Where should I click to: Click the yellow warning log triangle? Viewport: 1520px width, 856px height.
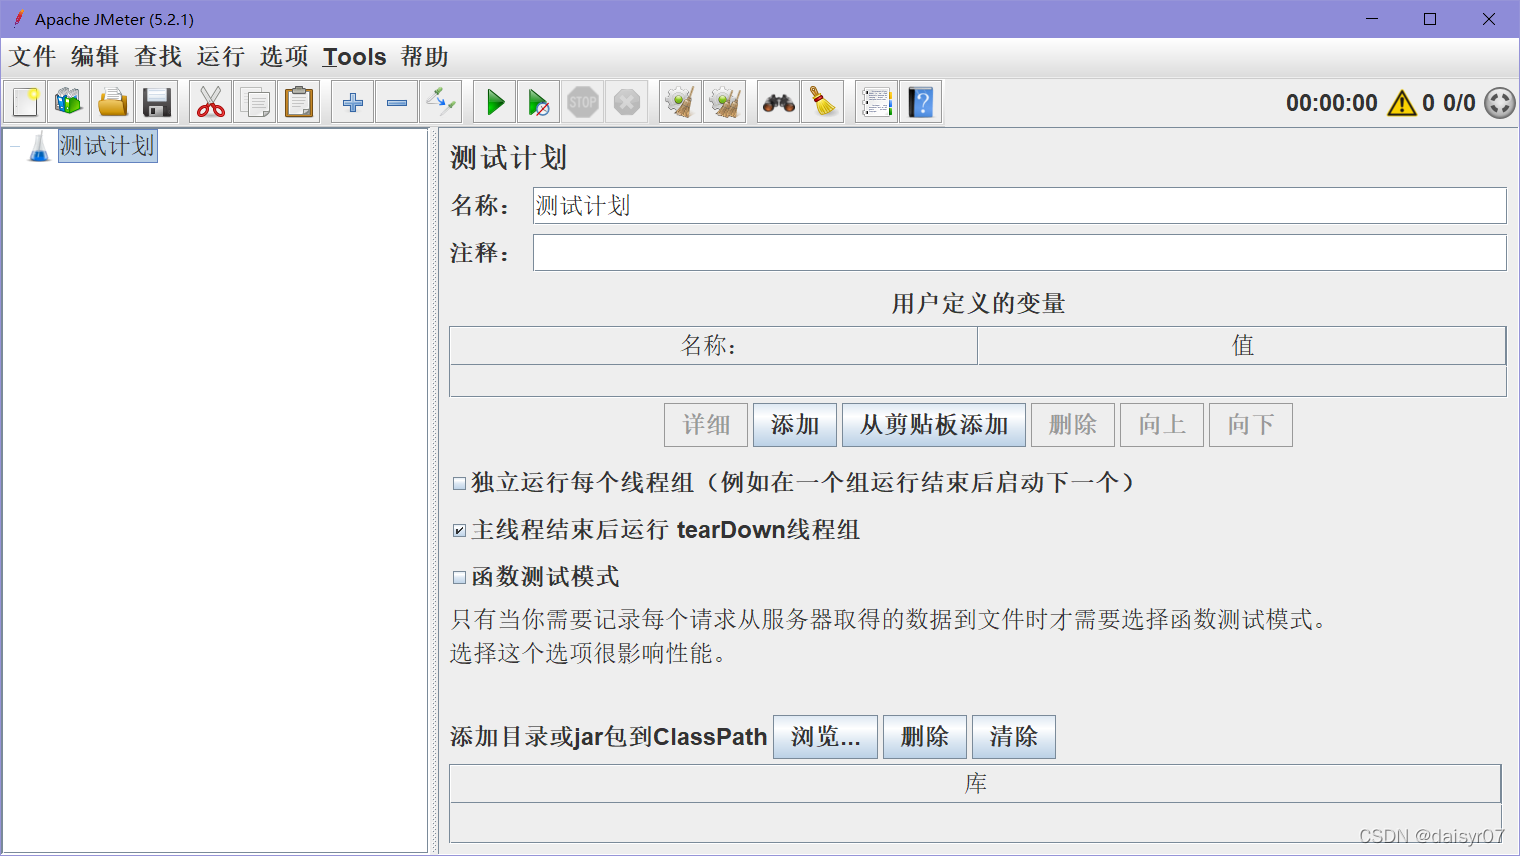(1402, 103)
